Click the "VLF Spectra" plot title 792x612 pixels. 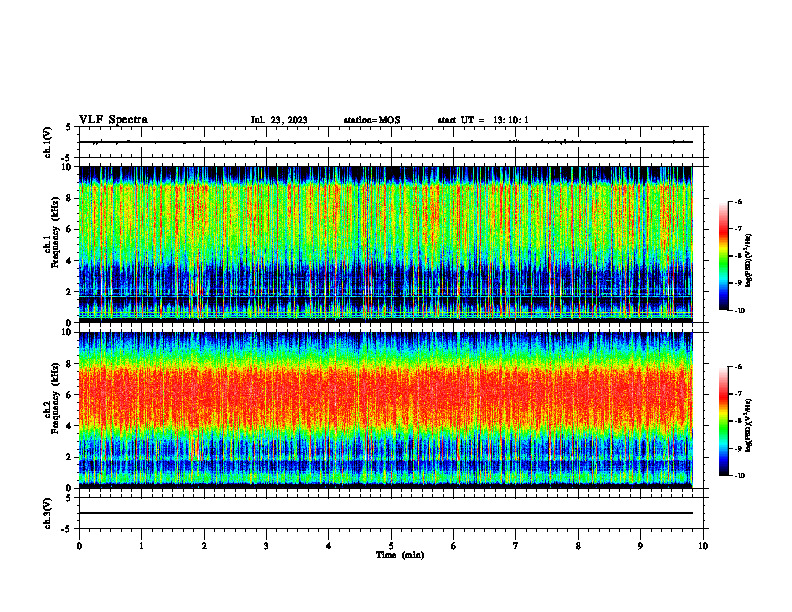pyautogui.click(x=113, y=120)
